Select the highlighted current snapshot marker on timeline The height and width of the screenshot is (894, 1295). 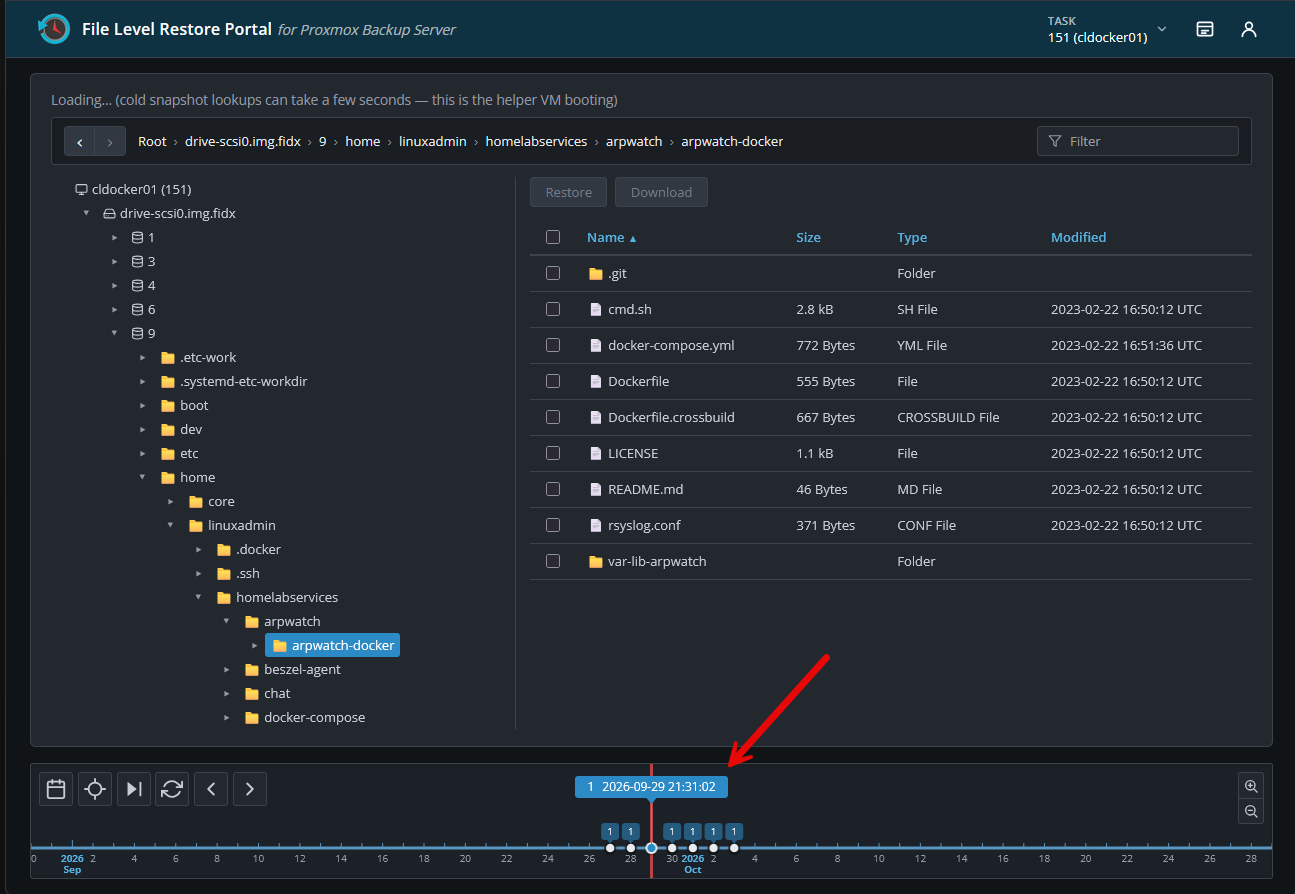651,848
